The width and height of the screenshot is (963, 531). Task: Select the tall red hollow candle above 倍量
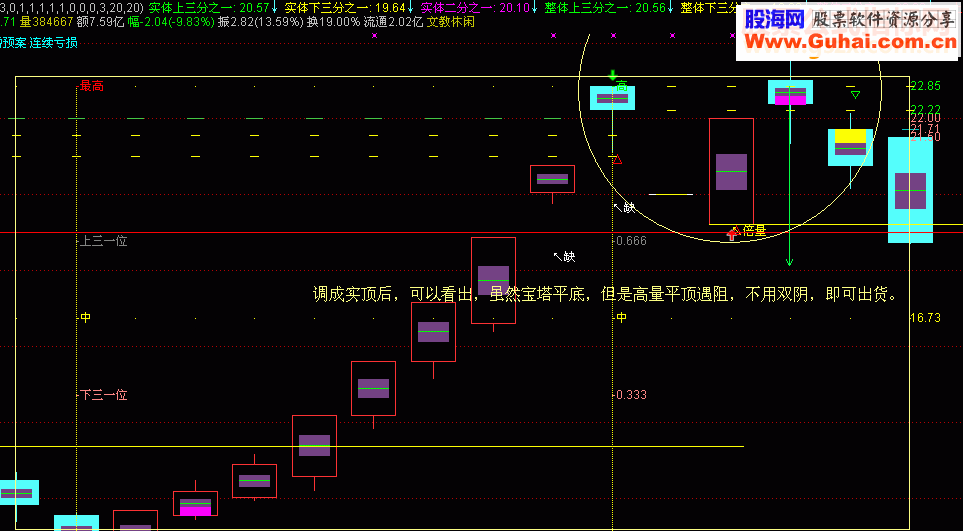[731, 171]
